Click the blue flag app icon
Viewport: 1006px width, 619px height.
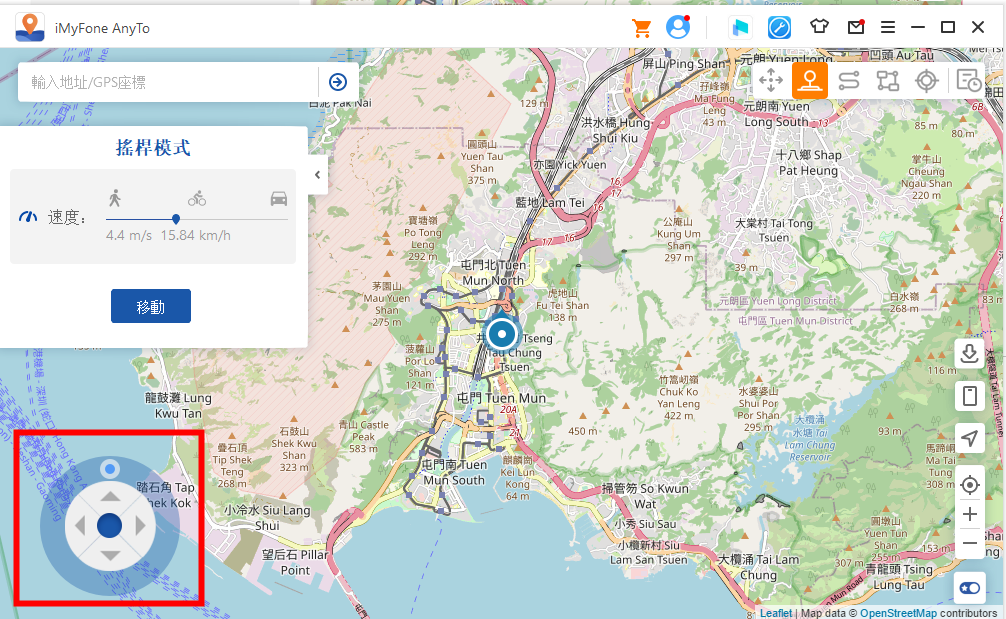click(740, 28)
